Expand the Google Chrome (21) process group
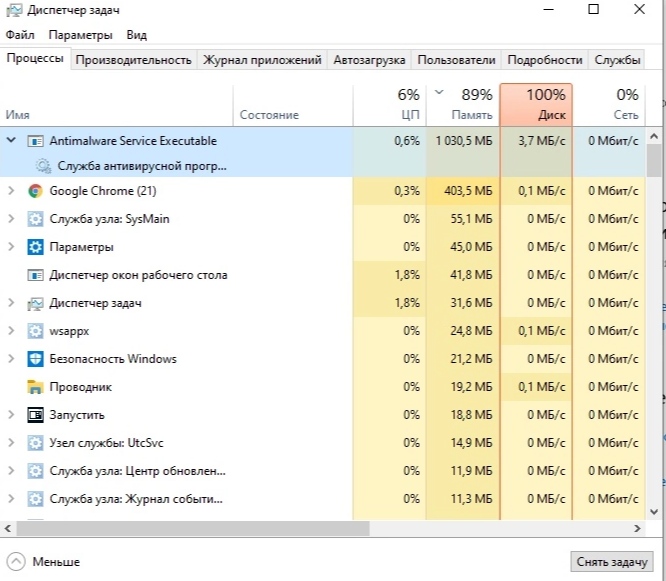Screen dimensions: 666x581 pos(11,191)
